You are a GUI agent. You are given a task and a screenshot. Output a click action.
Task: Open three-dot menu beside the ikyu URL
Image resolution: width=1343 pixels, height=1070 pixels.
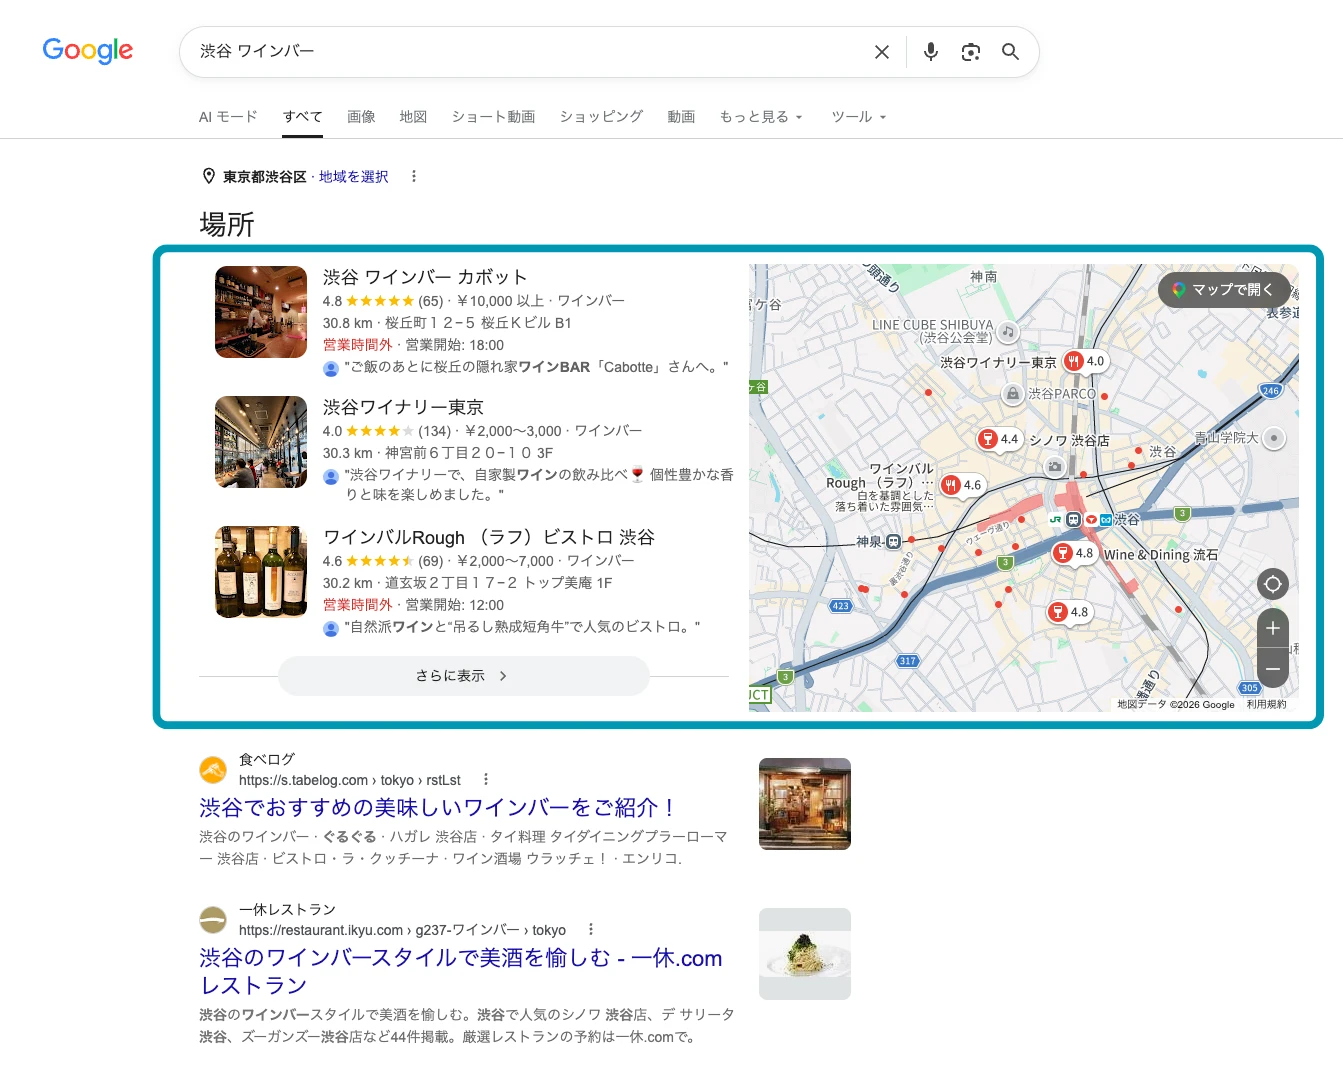[591, 930]
